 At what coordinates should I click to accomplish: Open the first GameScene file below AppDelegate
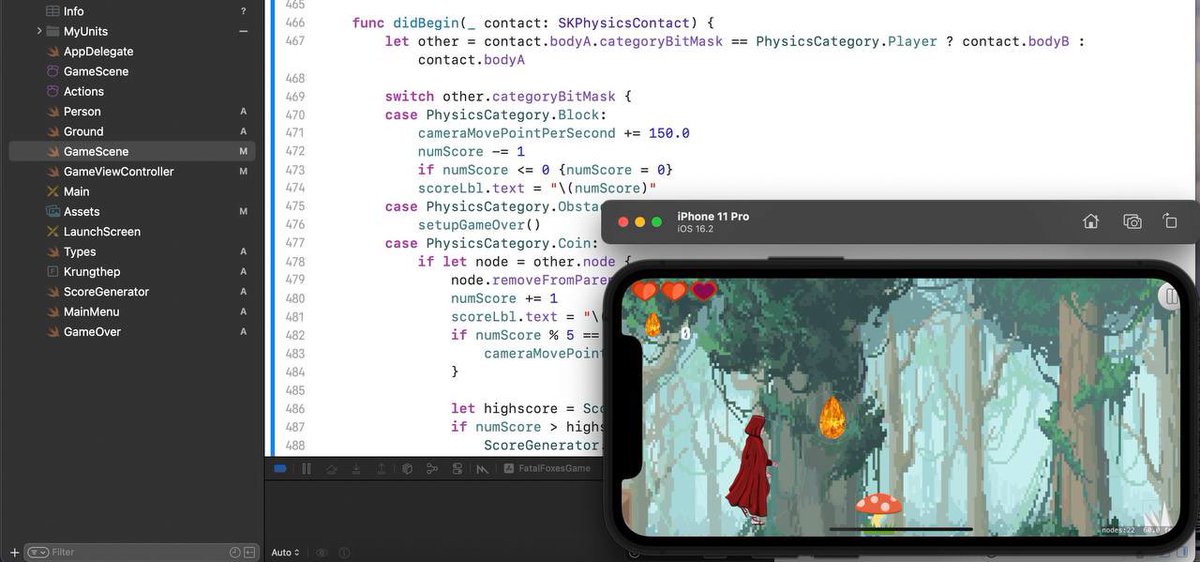click(96, 71)
